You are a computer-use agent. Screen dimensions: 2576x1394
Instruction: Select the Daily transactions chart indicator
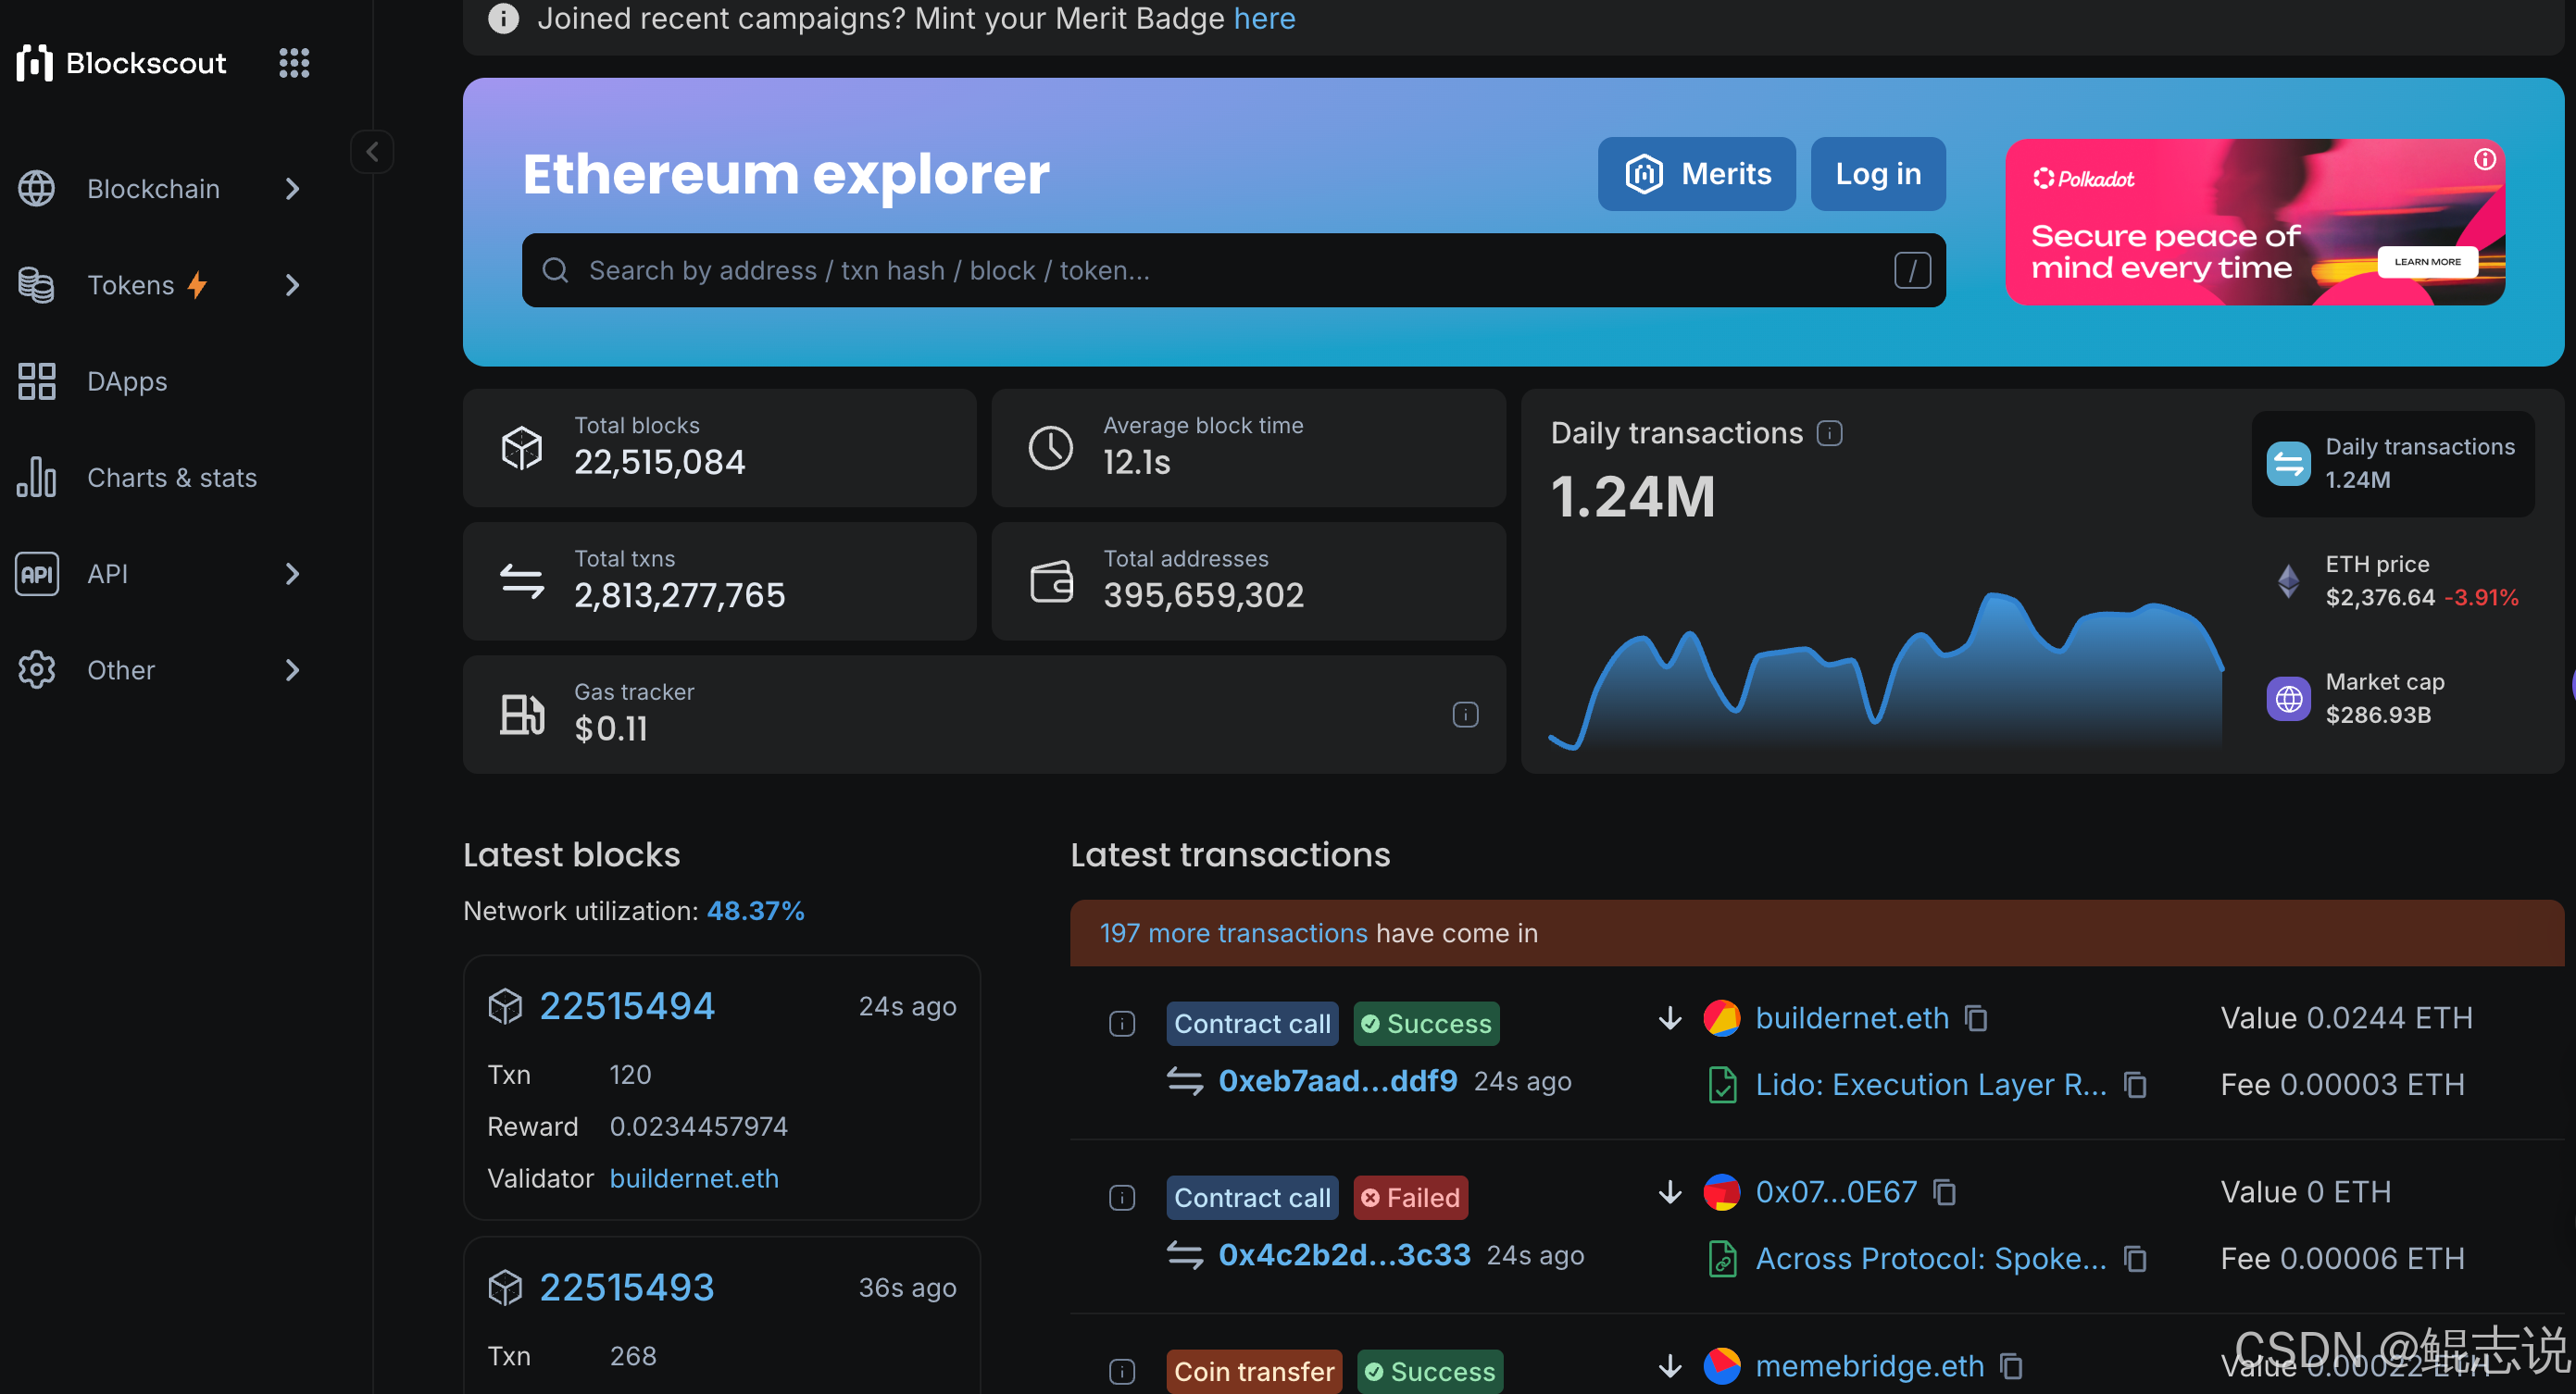point(2392,463)
